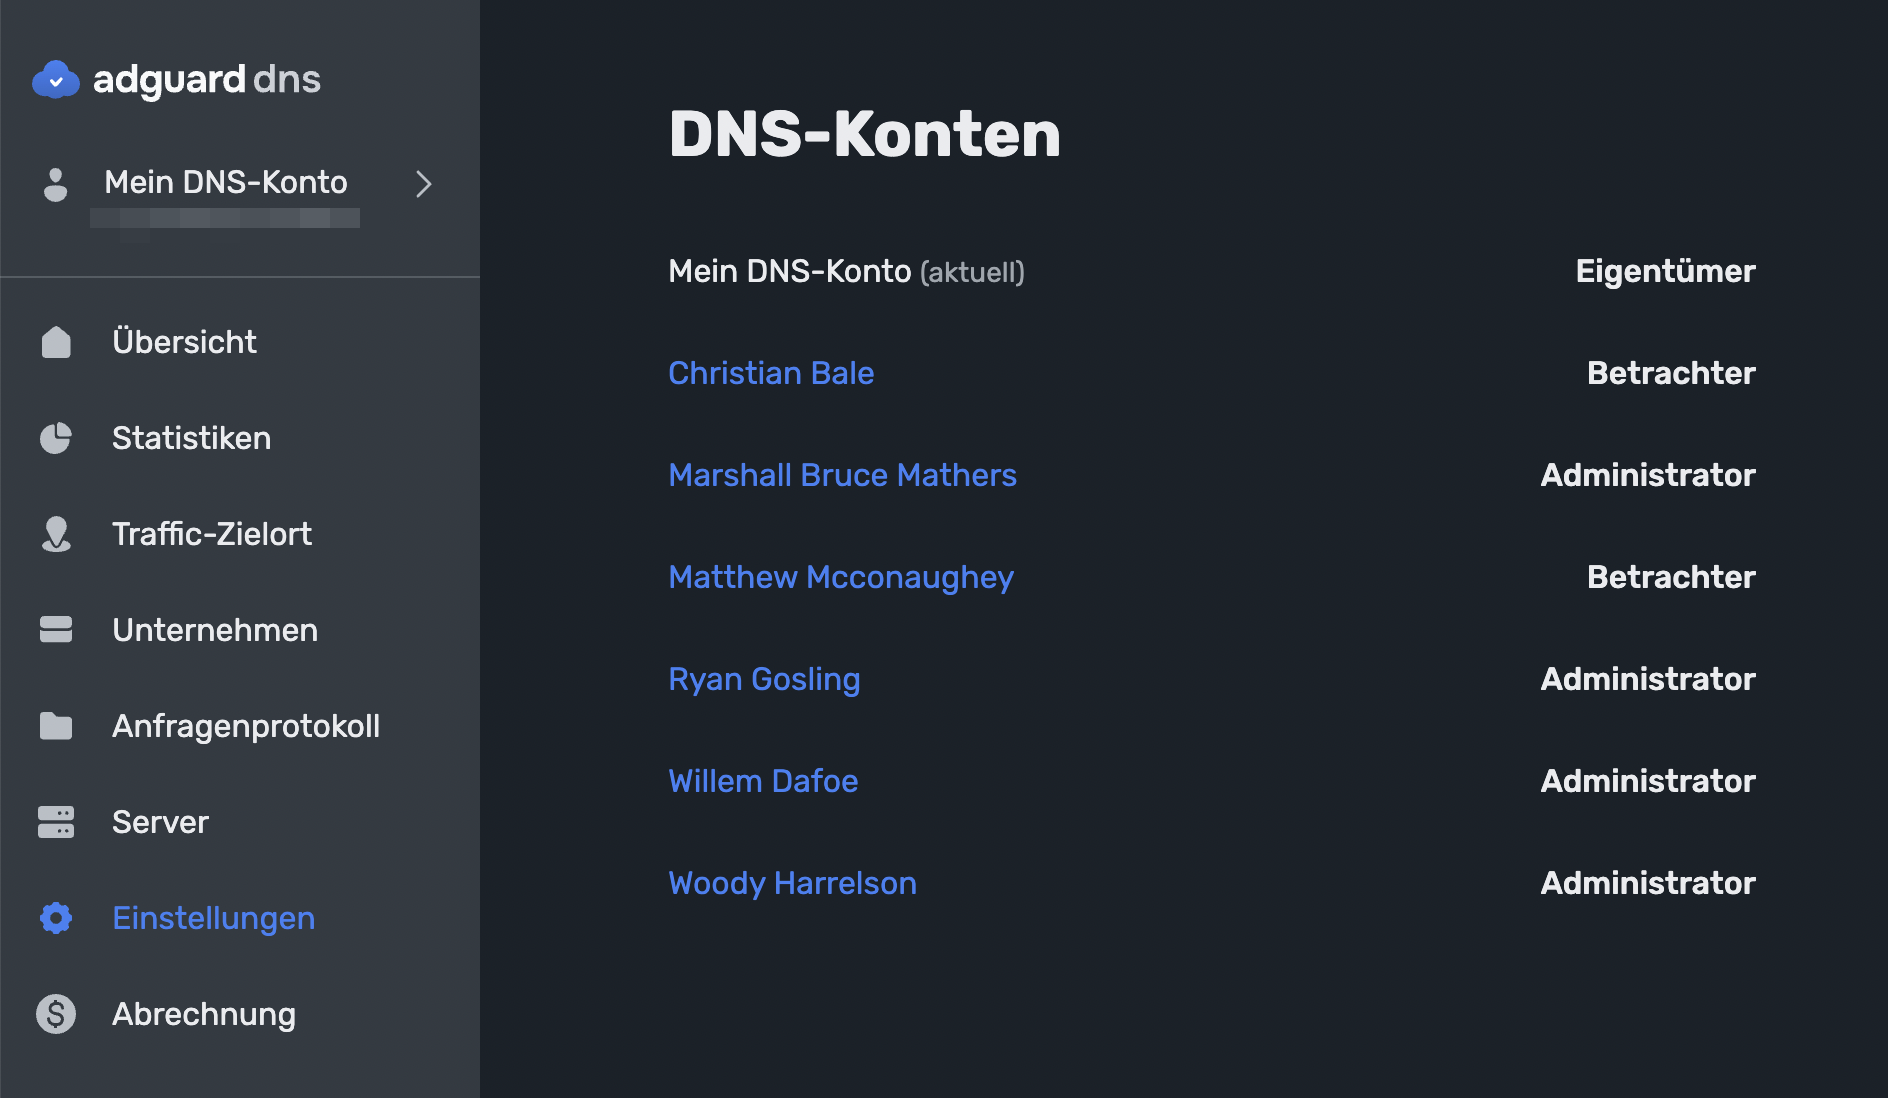Click the user profile icon beside Mein DNS-Konto
The image size is (1888, 1098).
[55, 184]
